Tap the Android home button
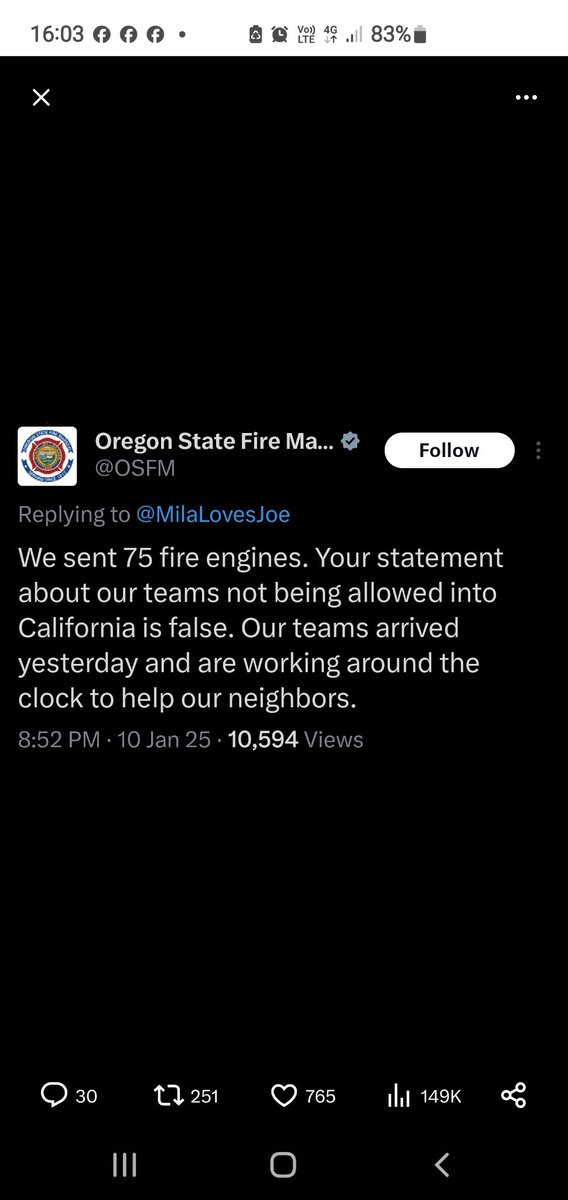This screenshot has width=568, height=1200. point(283,1164)
